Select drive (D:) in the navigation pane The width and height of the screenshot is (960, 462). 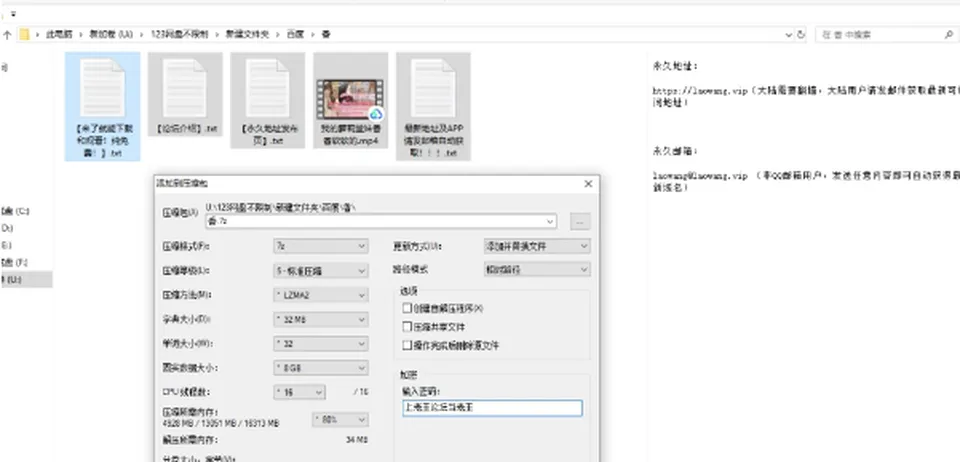click(7, 228)
